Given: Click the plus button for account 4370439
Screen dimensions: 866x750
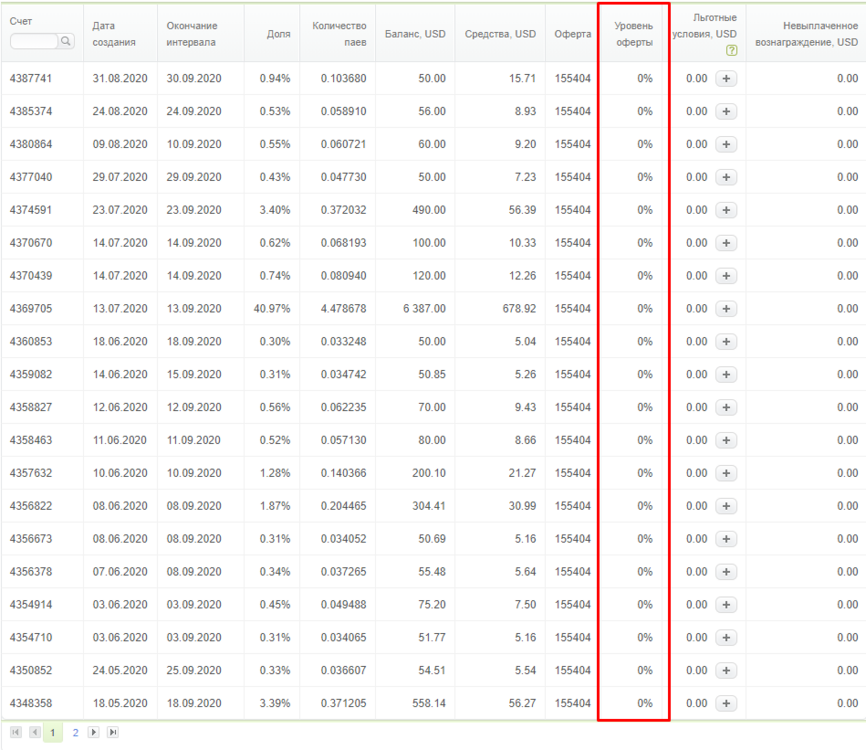Looking at the screenshot, I should tap(726, 276).
